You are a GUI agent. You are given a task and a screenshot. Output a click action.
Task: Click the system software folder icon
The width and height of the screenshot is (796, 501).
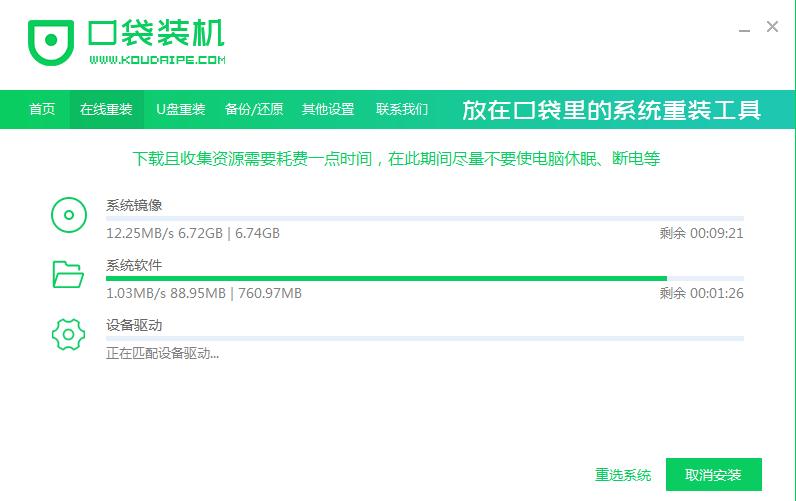[68, 275]
